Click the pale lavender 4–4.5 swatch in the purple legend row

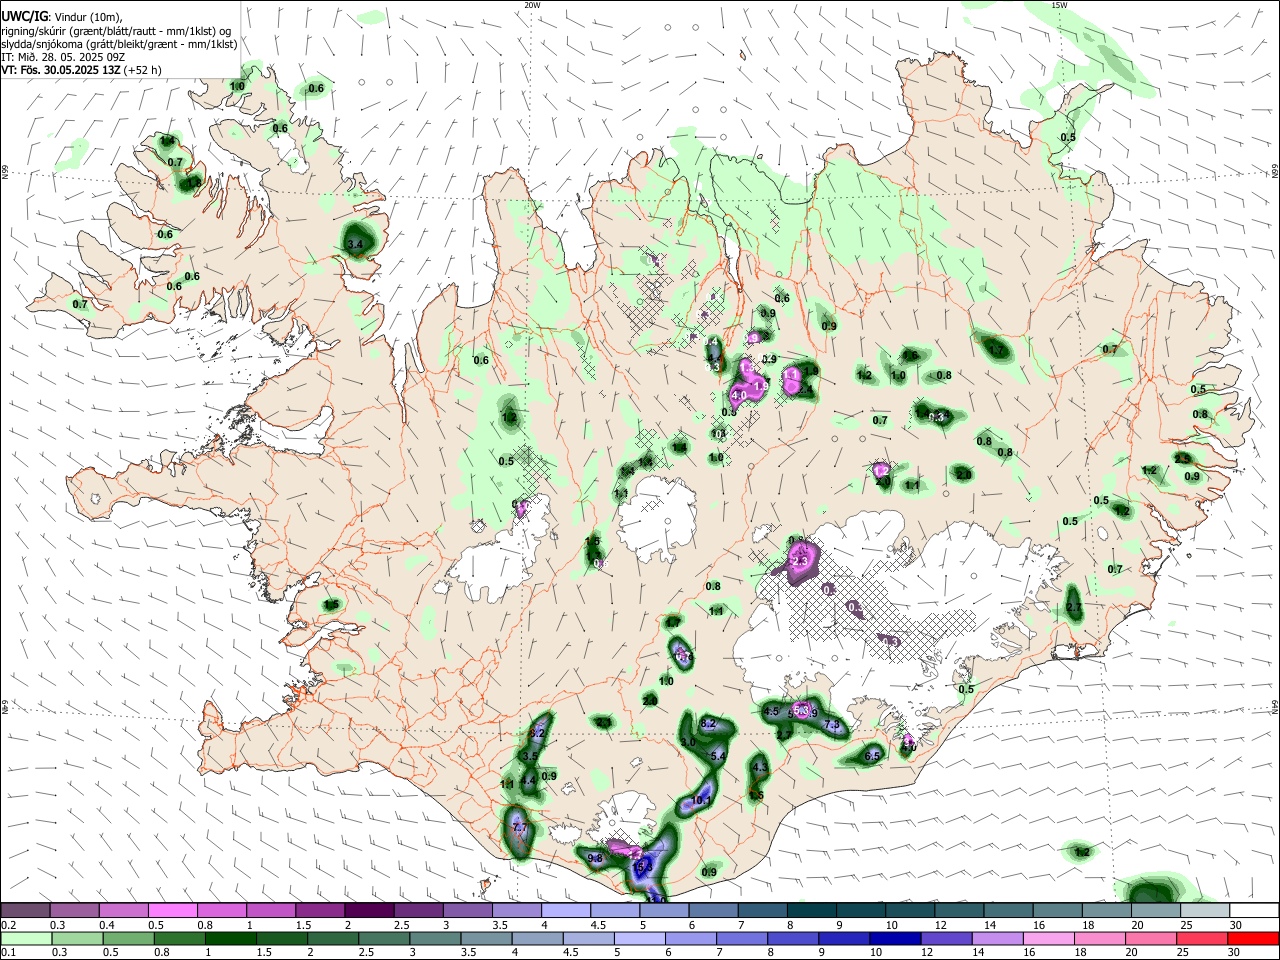pyautogui.click(x=566, y=910)
